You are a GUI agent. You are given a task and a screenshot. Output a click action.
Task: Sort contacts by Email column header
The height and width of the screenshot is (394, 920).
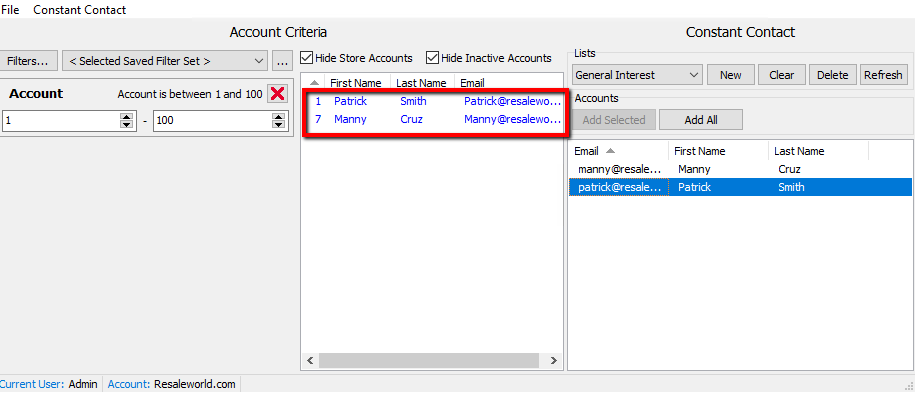pyautogui.click(x=618, y=151)
